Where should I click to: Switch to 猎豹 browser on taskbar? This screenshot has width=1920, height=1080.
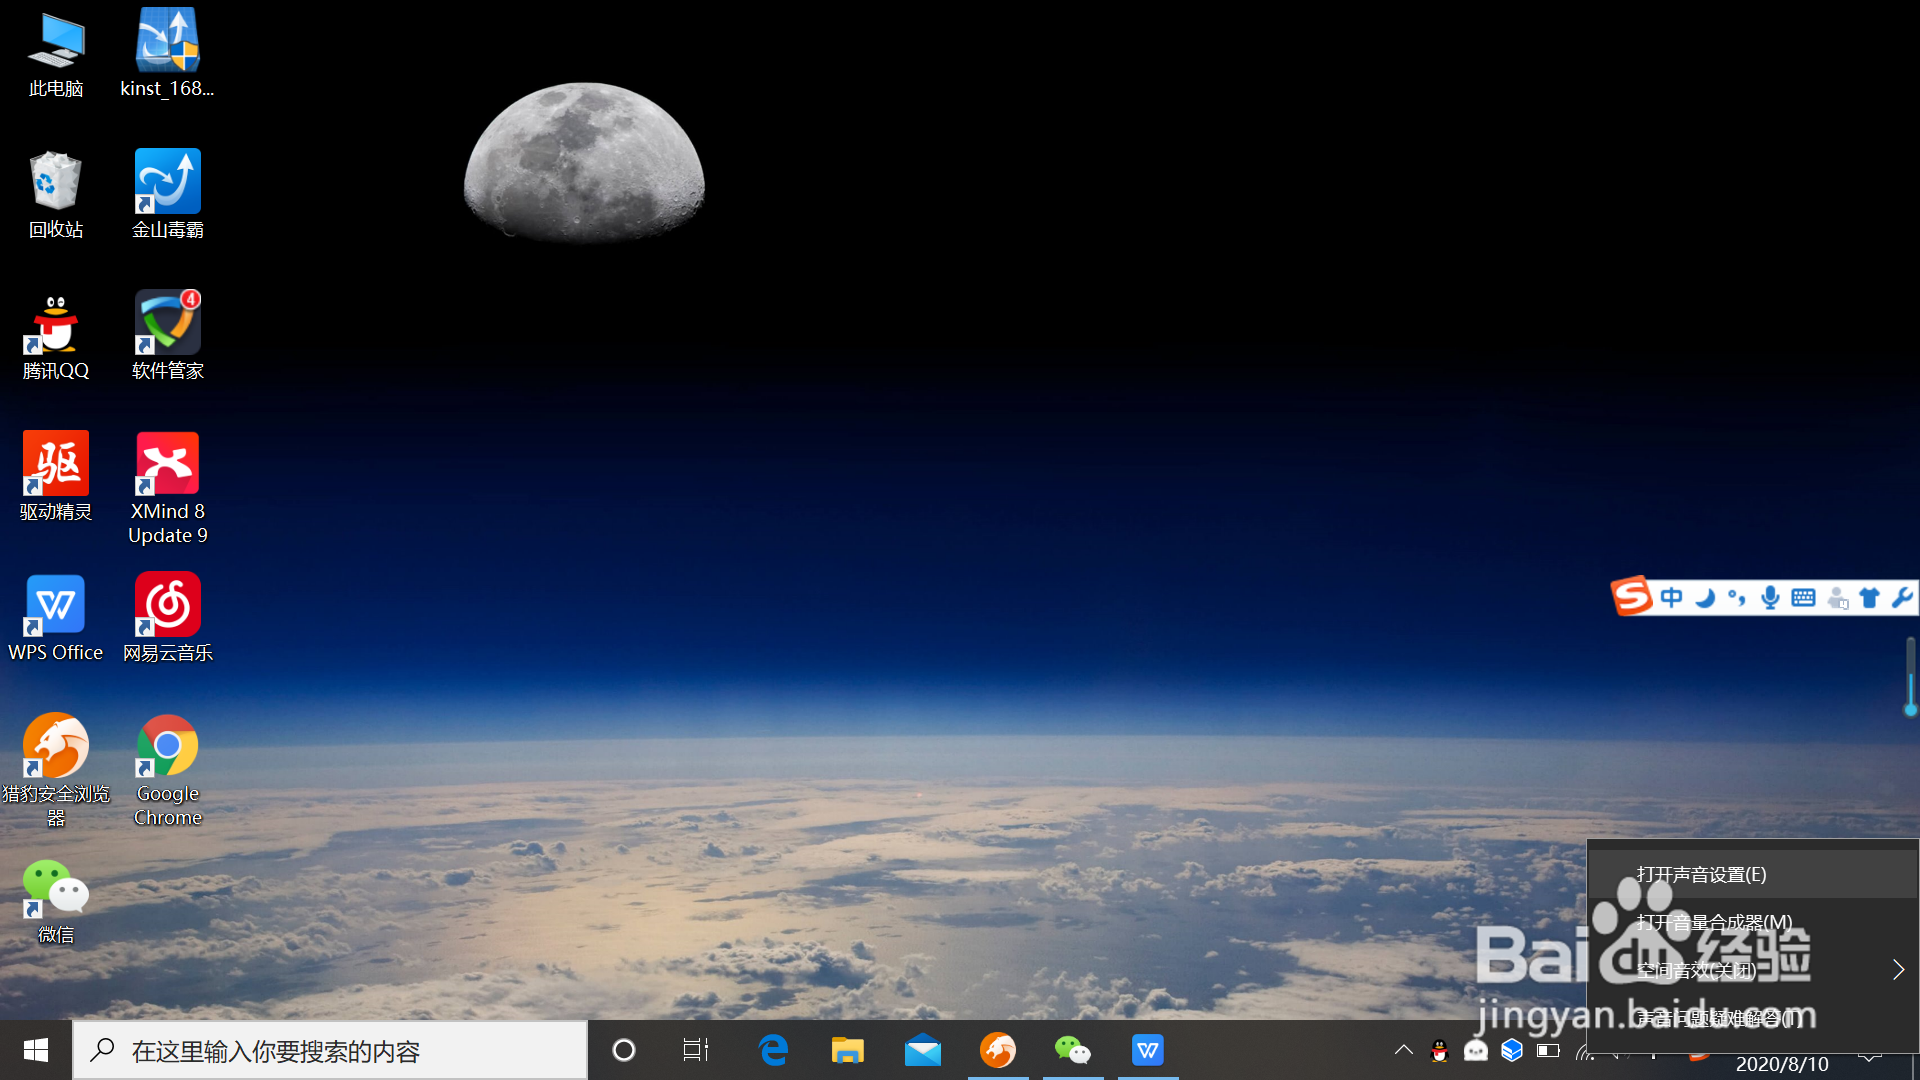(998, 1050)
